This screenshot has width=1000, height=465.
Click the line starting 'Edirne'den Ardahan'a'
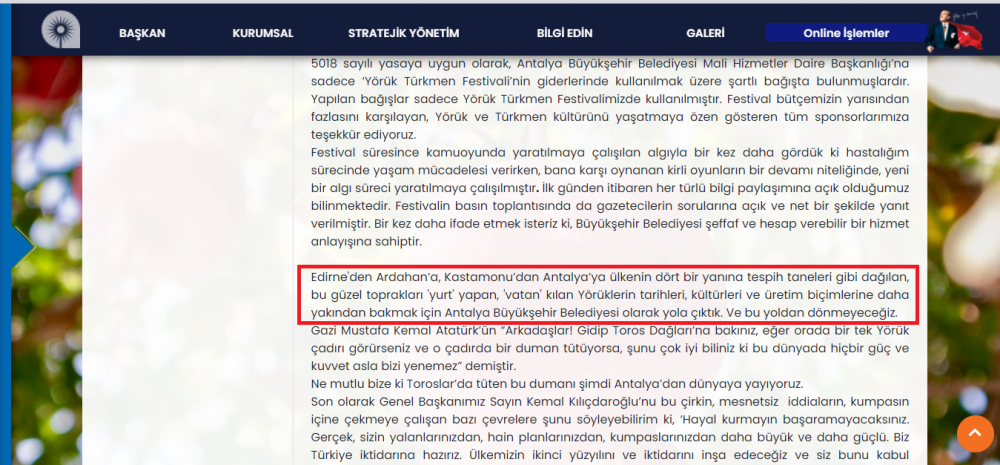(x=610, y=278)
